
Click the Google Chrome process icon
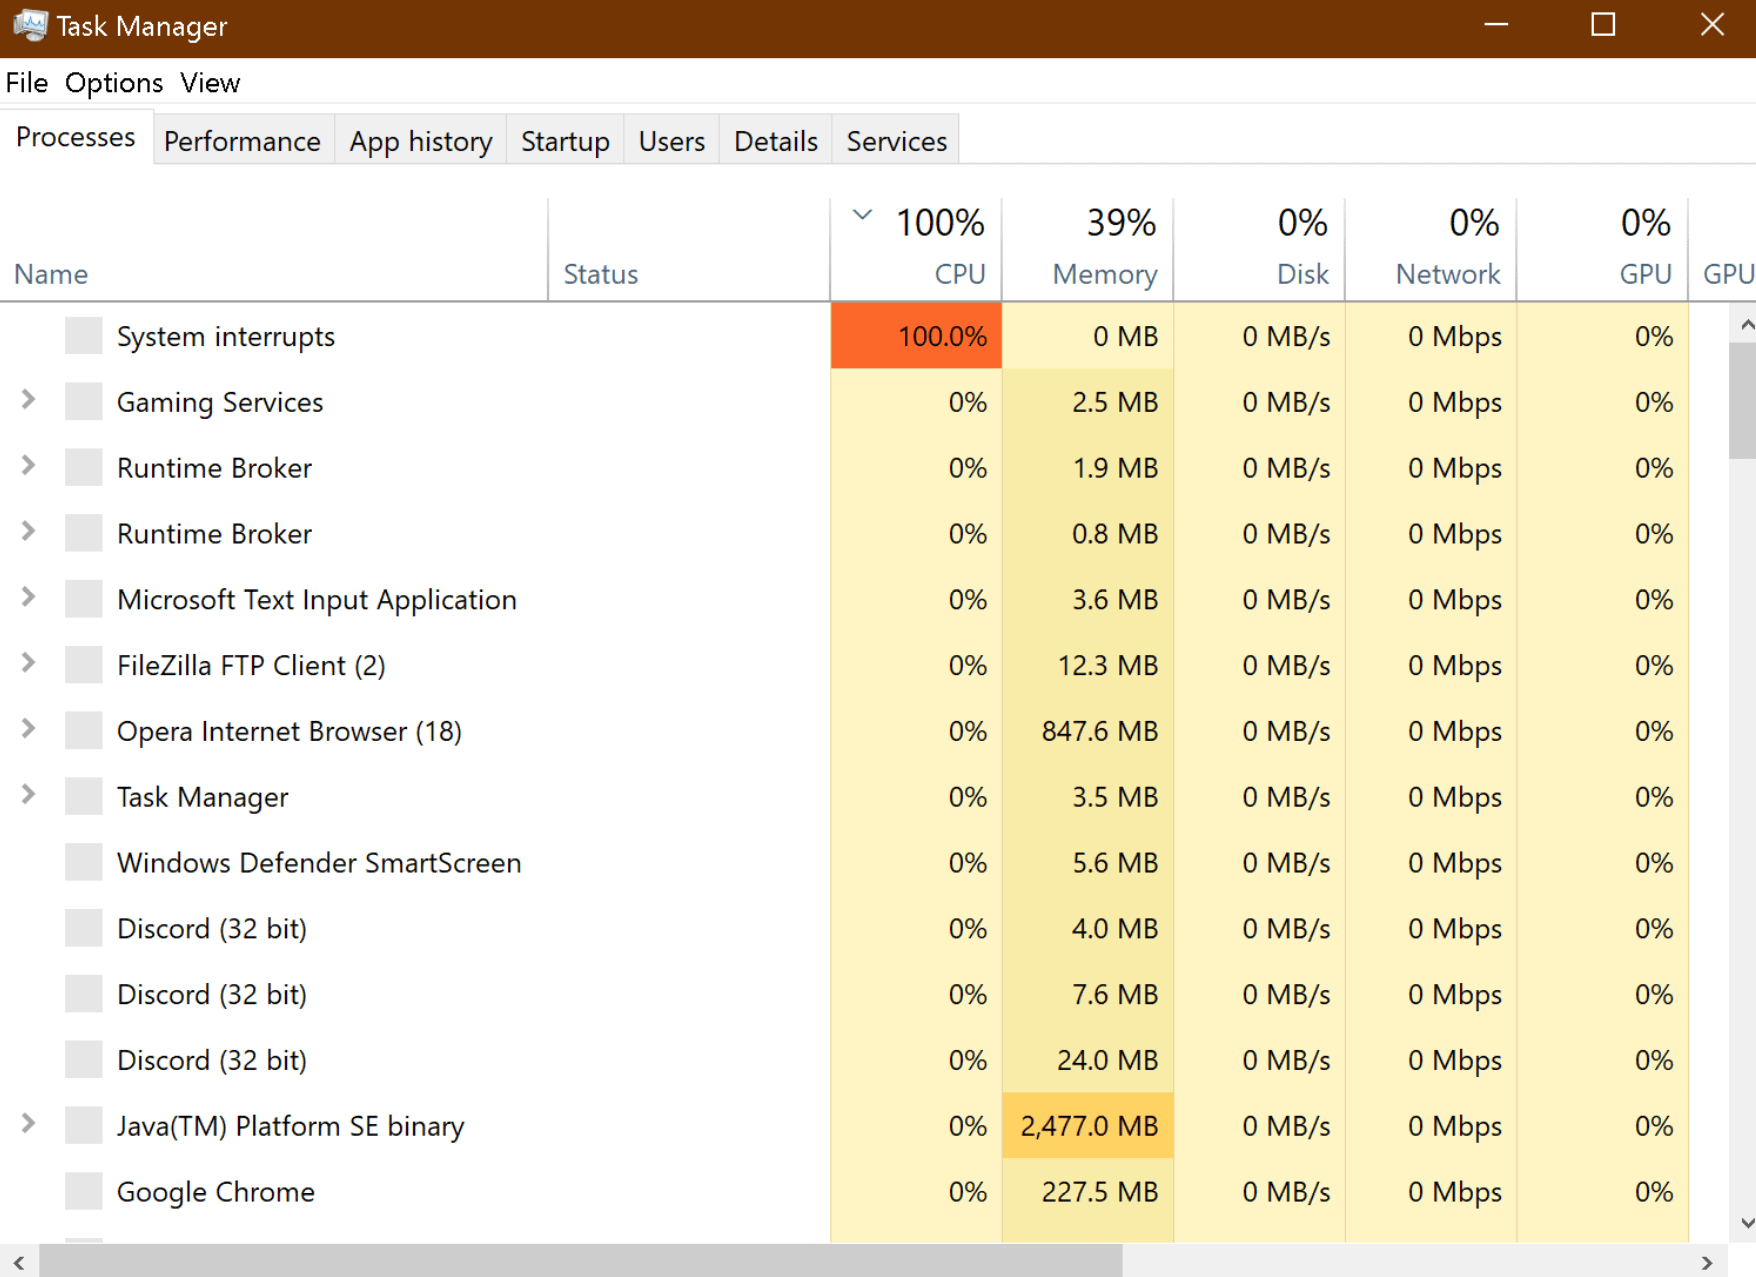pos(84,1191)
